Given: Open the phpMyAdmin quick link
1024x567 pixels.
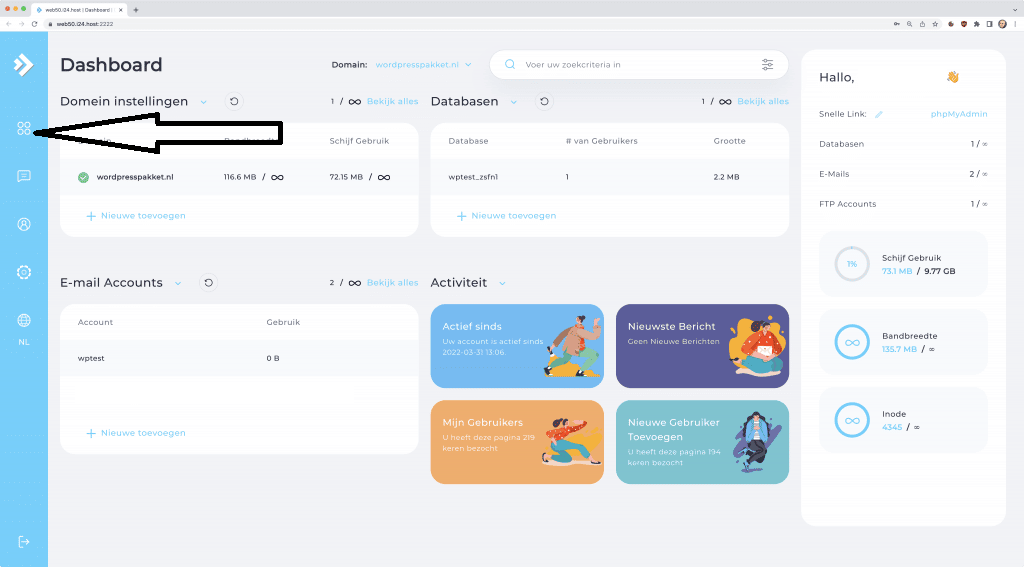Looking at the screenshot, I should [x=959, y=114].
